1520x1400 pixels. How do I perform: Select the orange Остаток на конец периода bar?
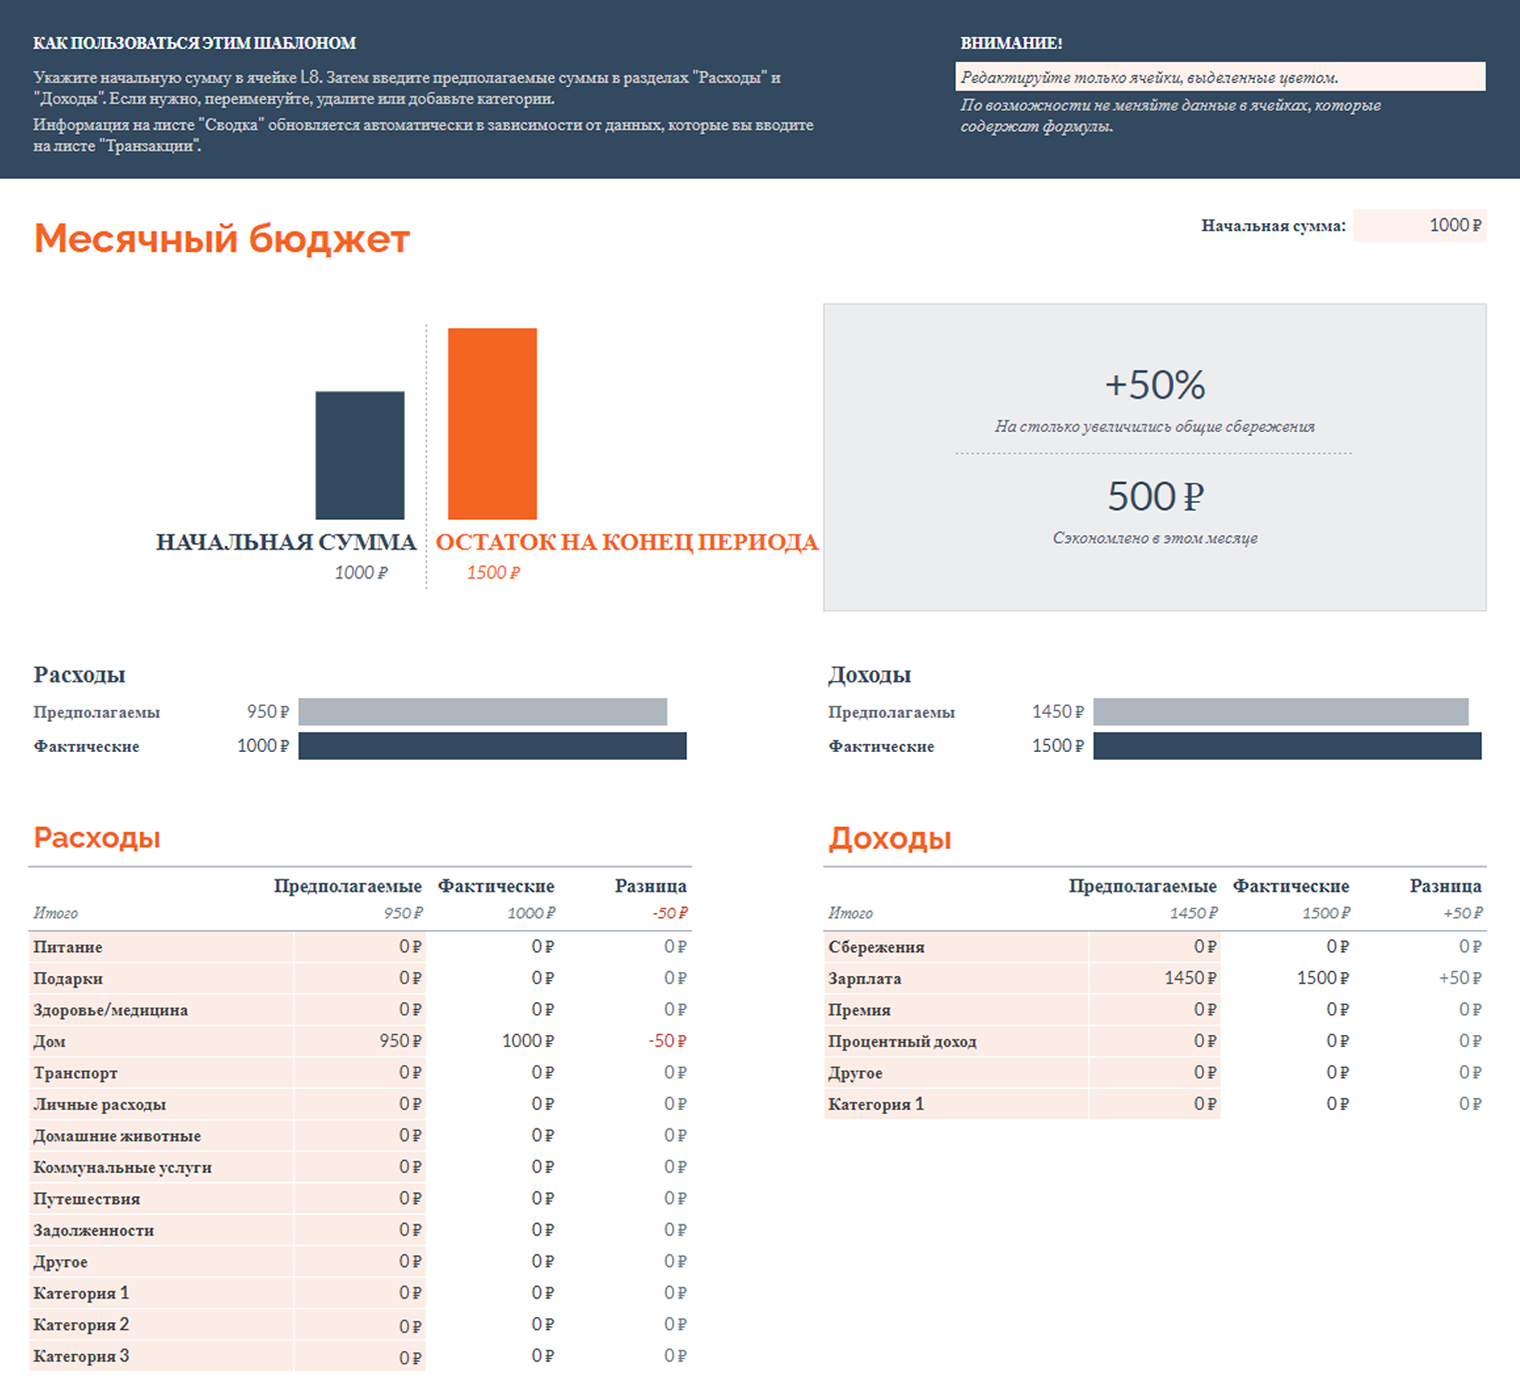(492, 423)
